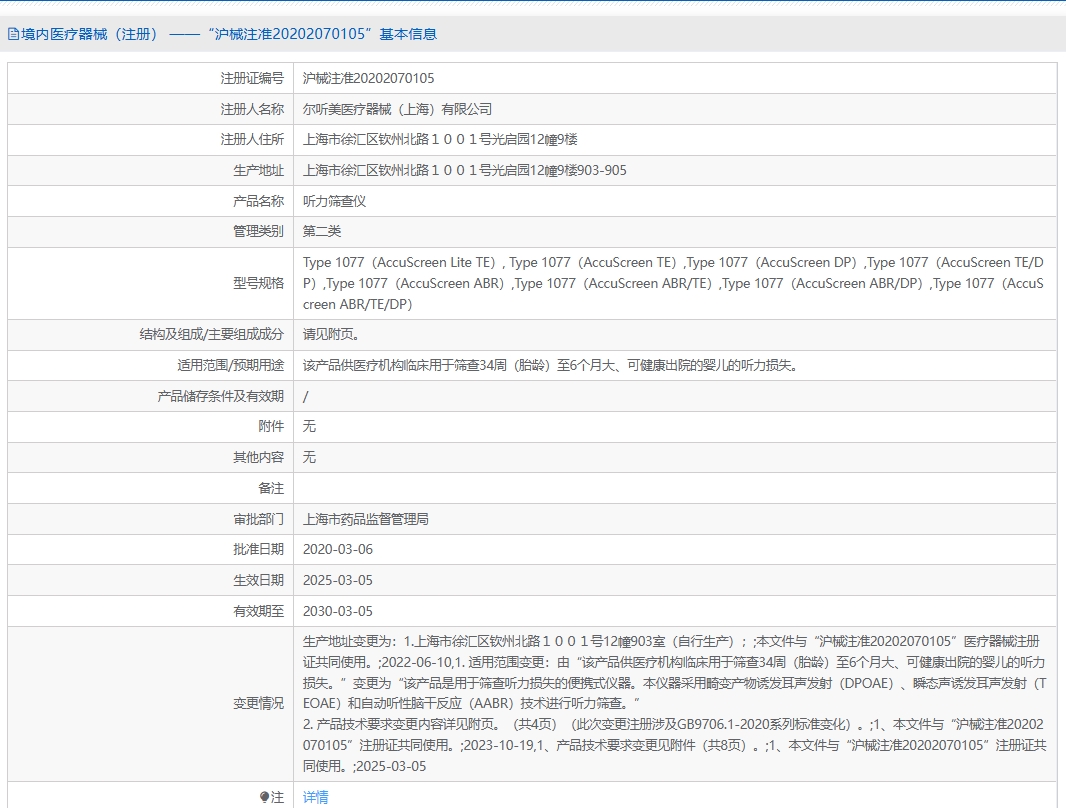Select effective date 2025-03-05 in 生效日期 row
This screenshot has height=808, width=1066.
coord(338,580)
